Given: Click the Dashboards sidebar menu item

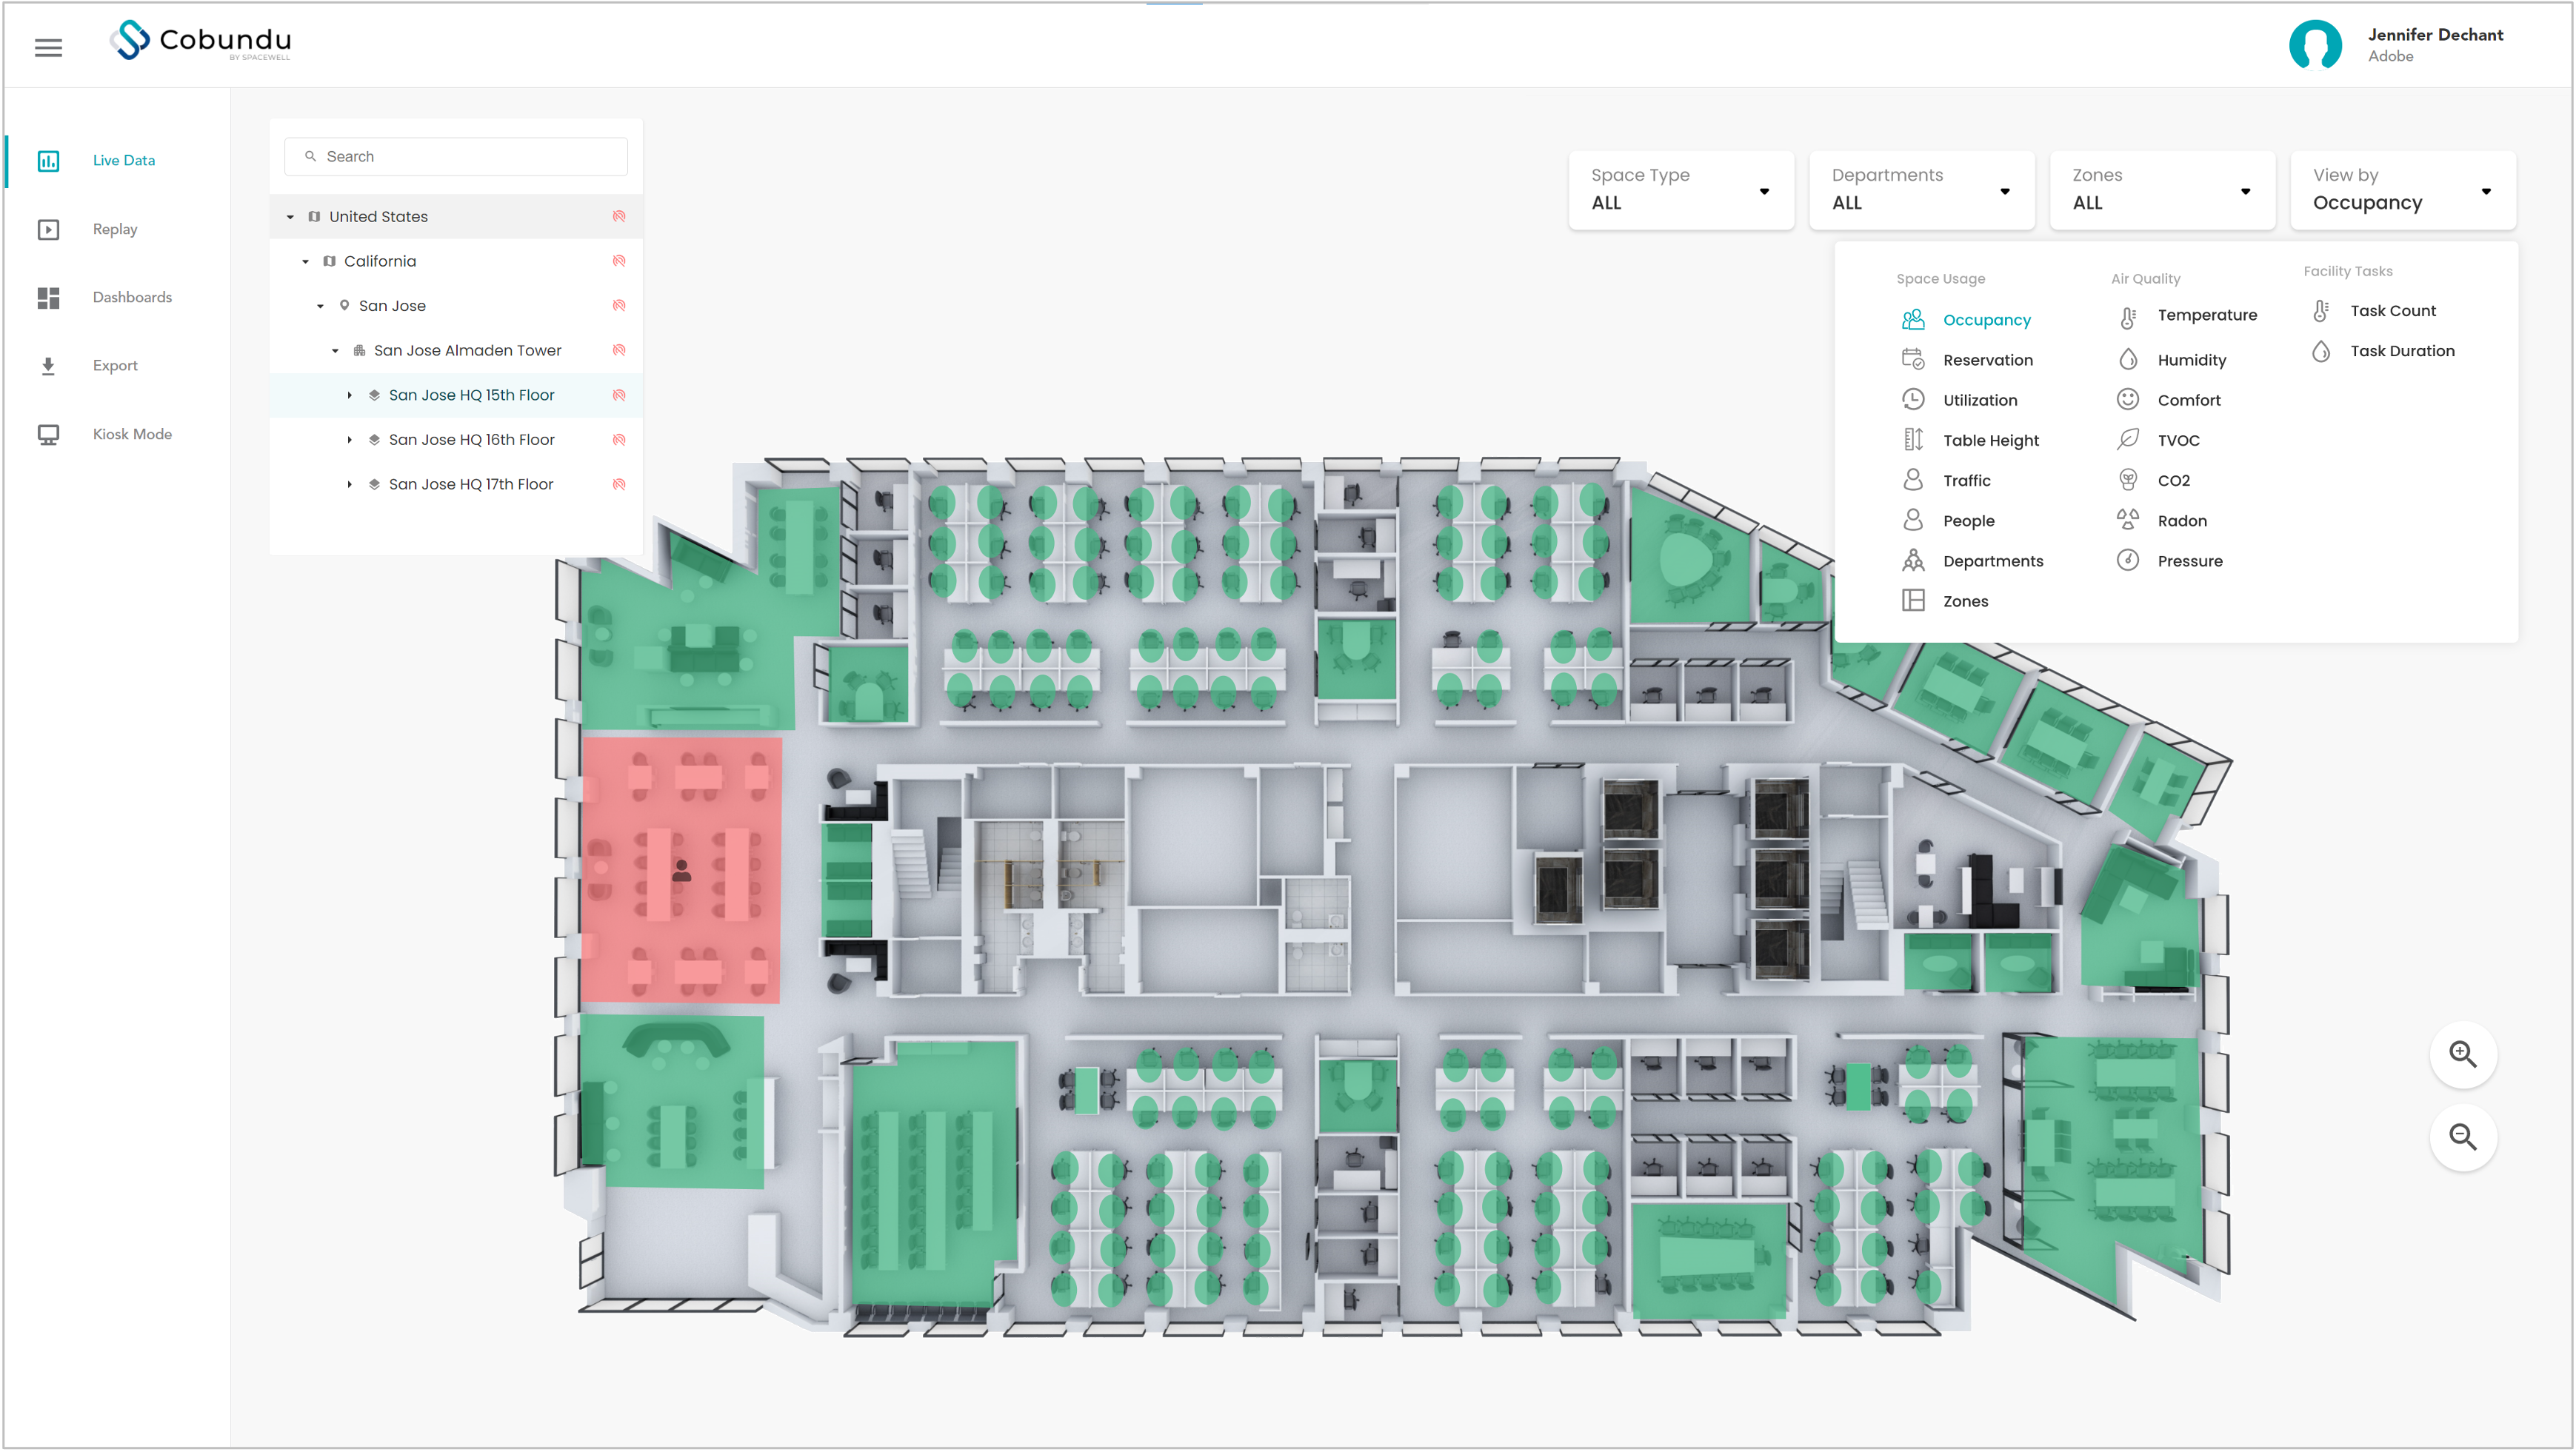Looking at the screenshot, I should (x=133, y=297).
